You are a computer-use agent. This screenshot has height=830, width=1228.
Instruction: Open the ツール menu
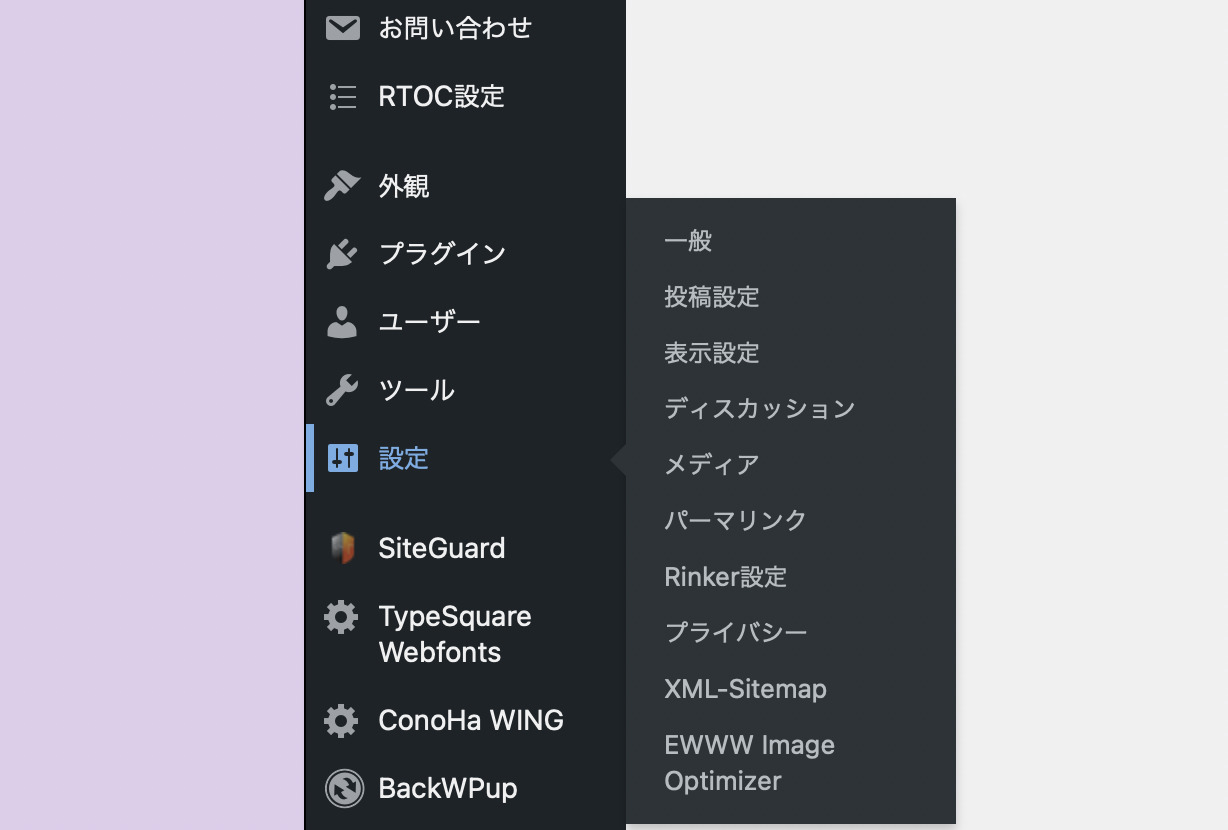(x=417, y=390)
